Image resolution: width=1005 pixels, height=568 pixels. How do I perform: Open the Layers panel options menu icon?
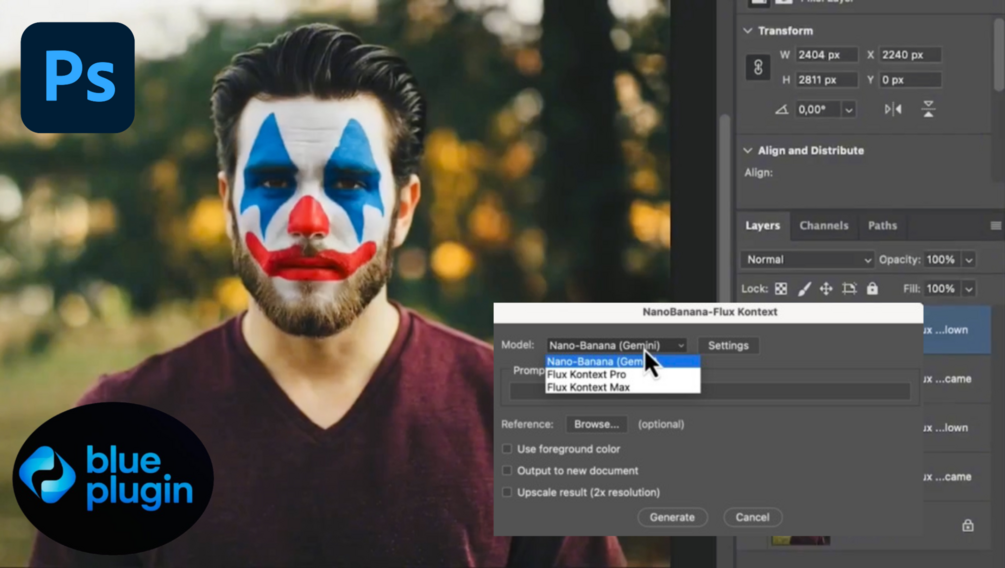pyautogui.click(x=995, y=226)
